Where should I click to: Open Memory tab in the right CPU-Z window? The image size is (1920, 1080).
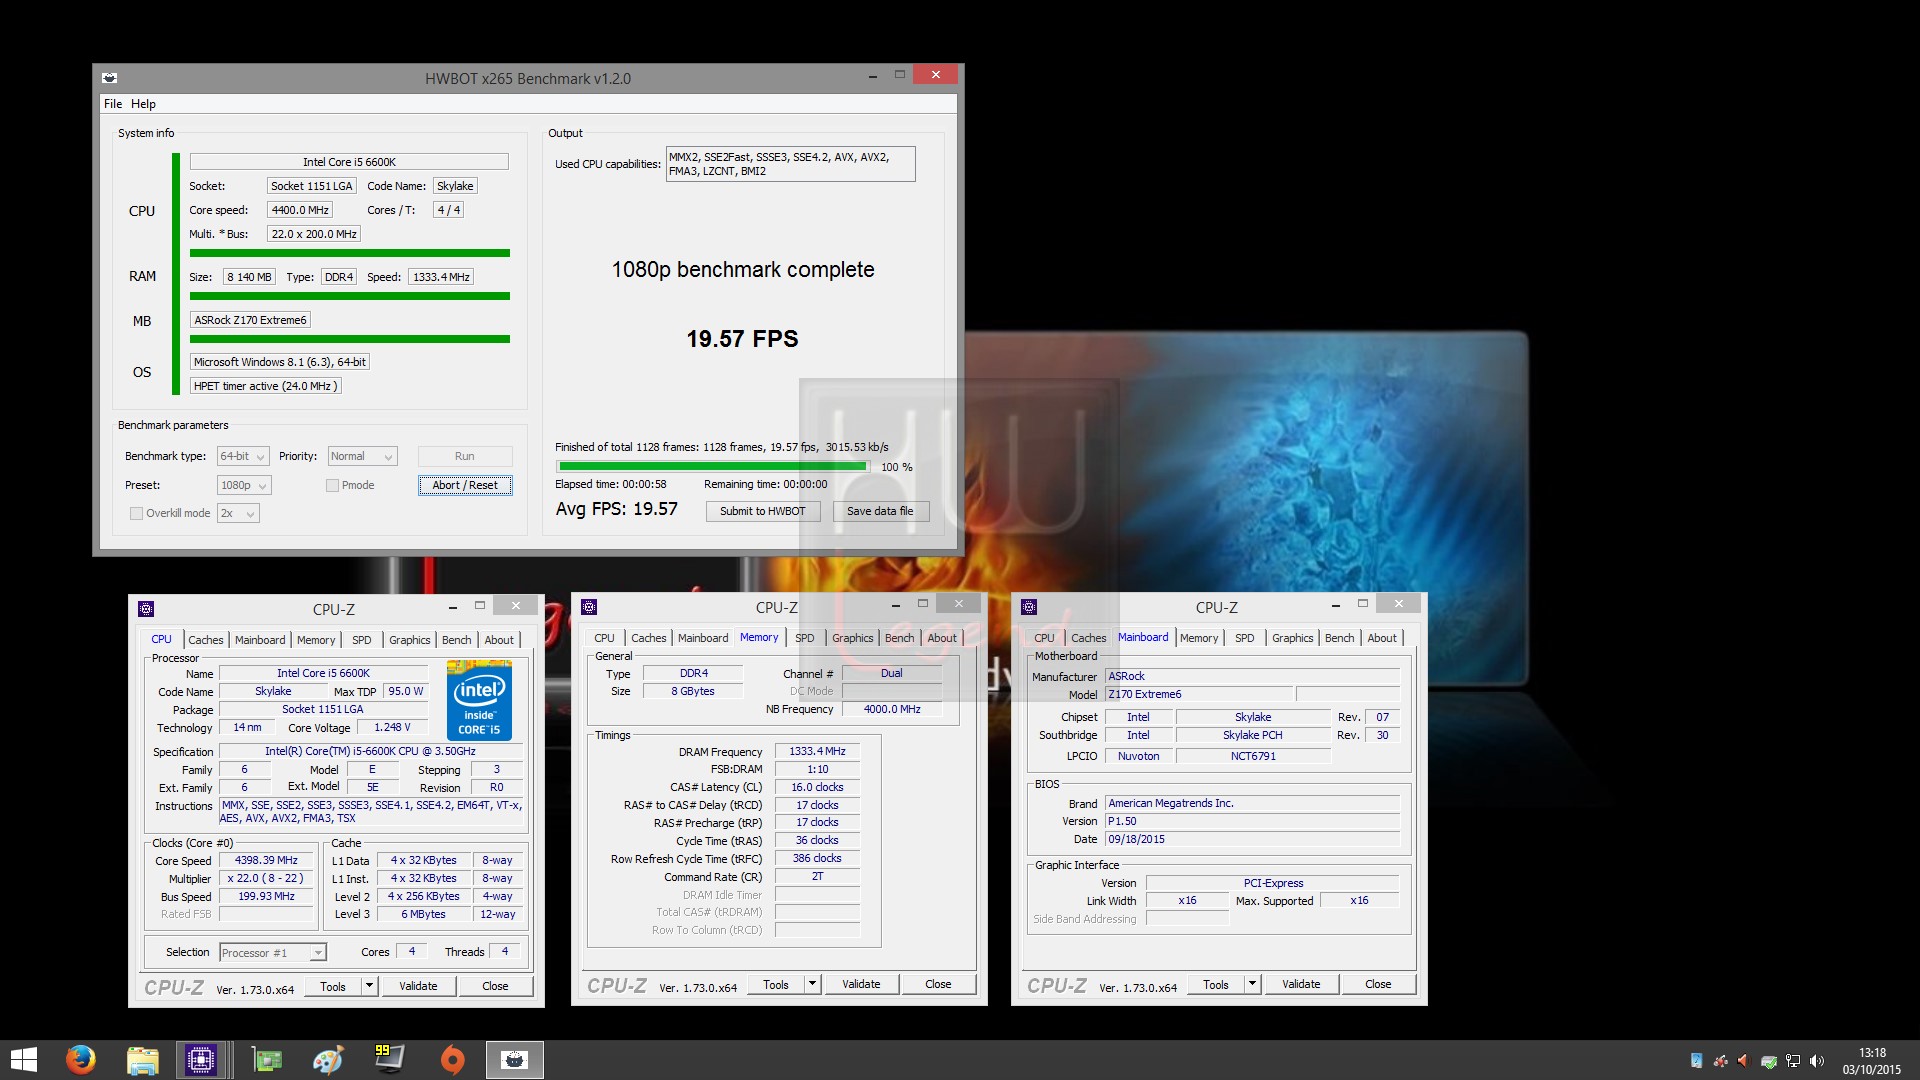1199,638
